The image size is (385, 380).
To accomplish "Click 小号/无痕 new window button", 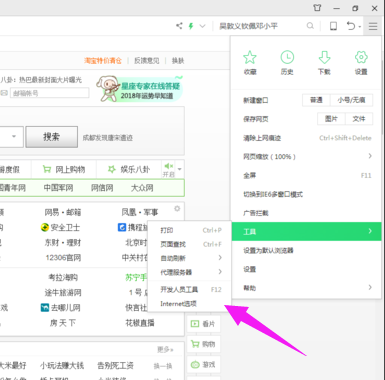I will [351, 100].
